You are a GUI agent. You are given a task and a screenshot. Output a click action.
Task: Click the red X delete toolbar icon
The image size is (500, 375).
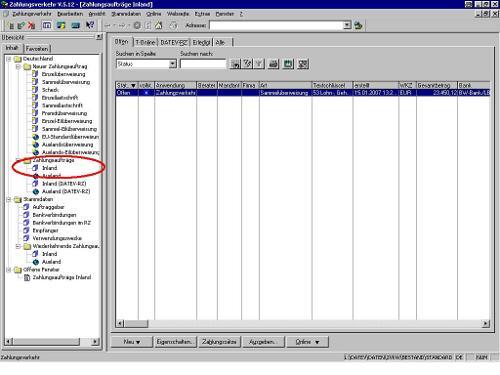[x=32, y=25]
